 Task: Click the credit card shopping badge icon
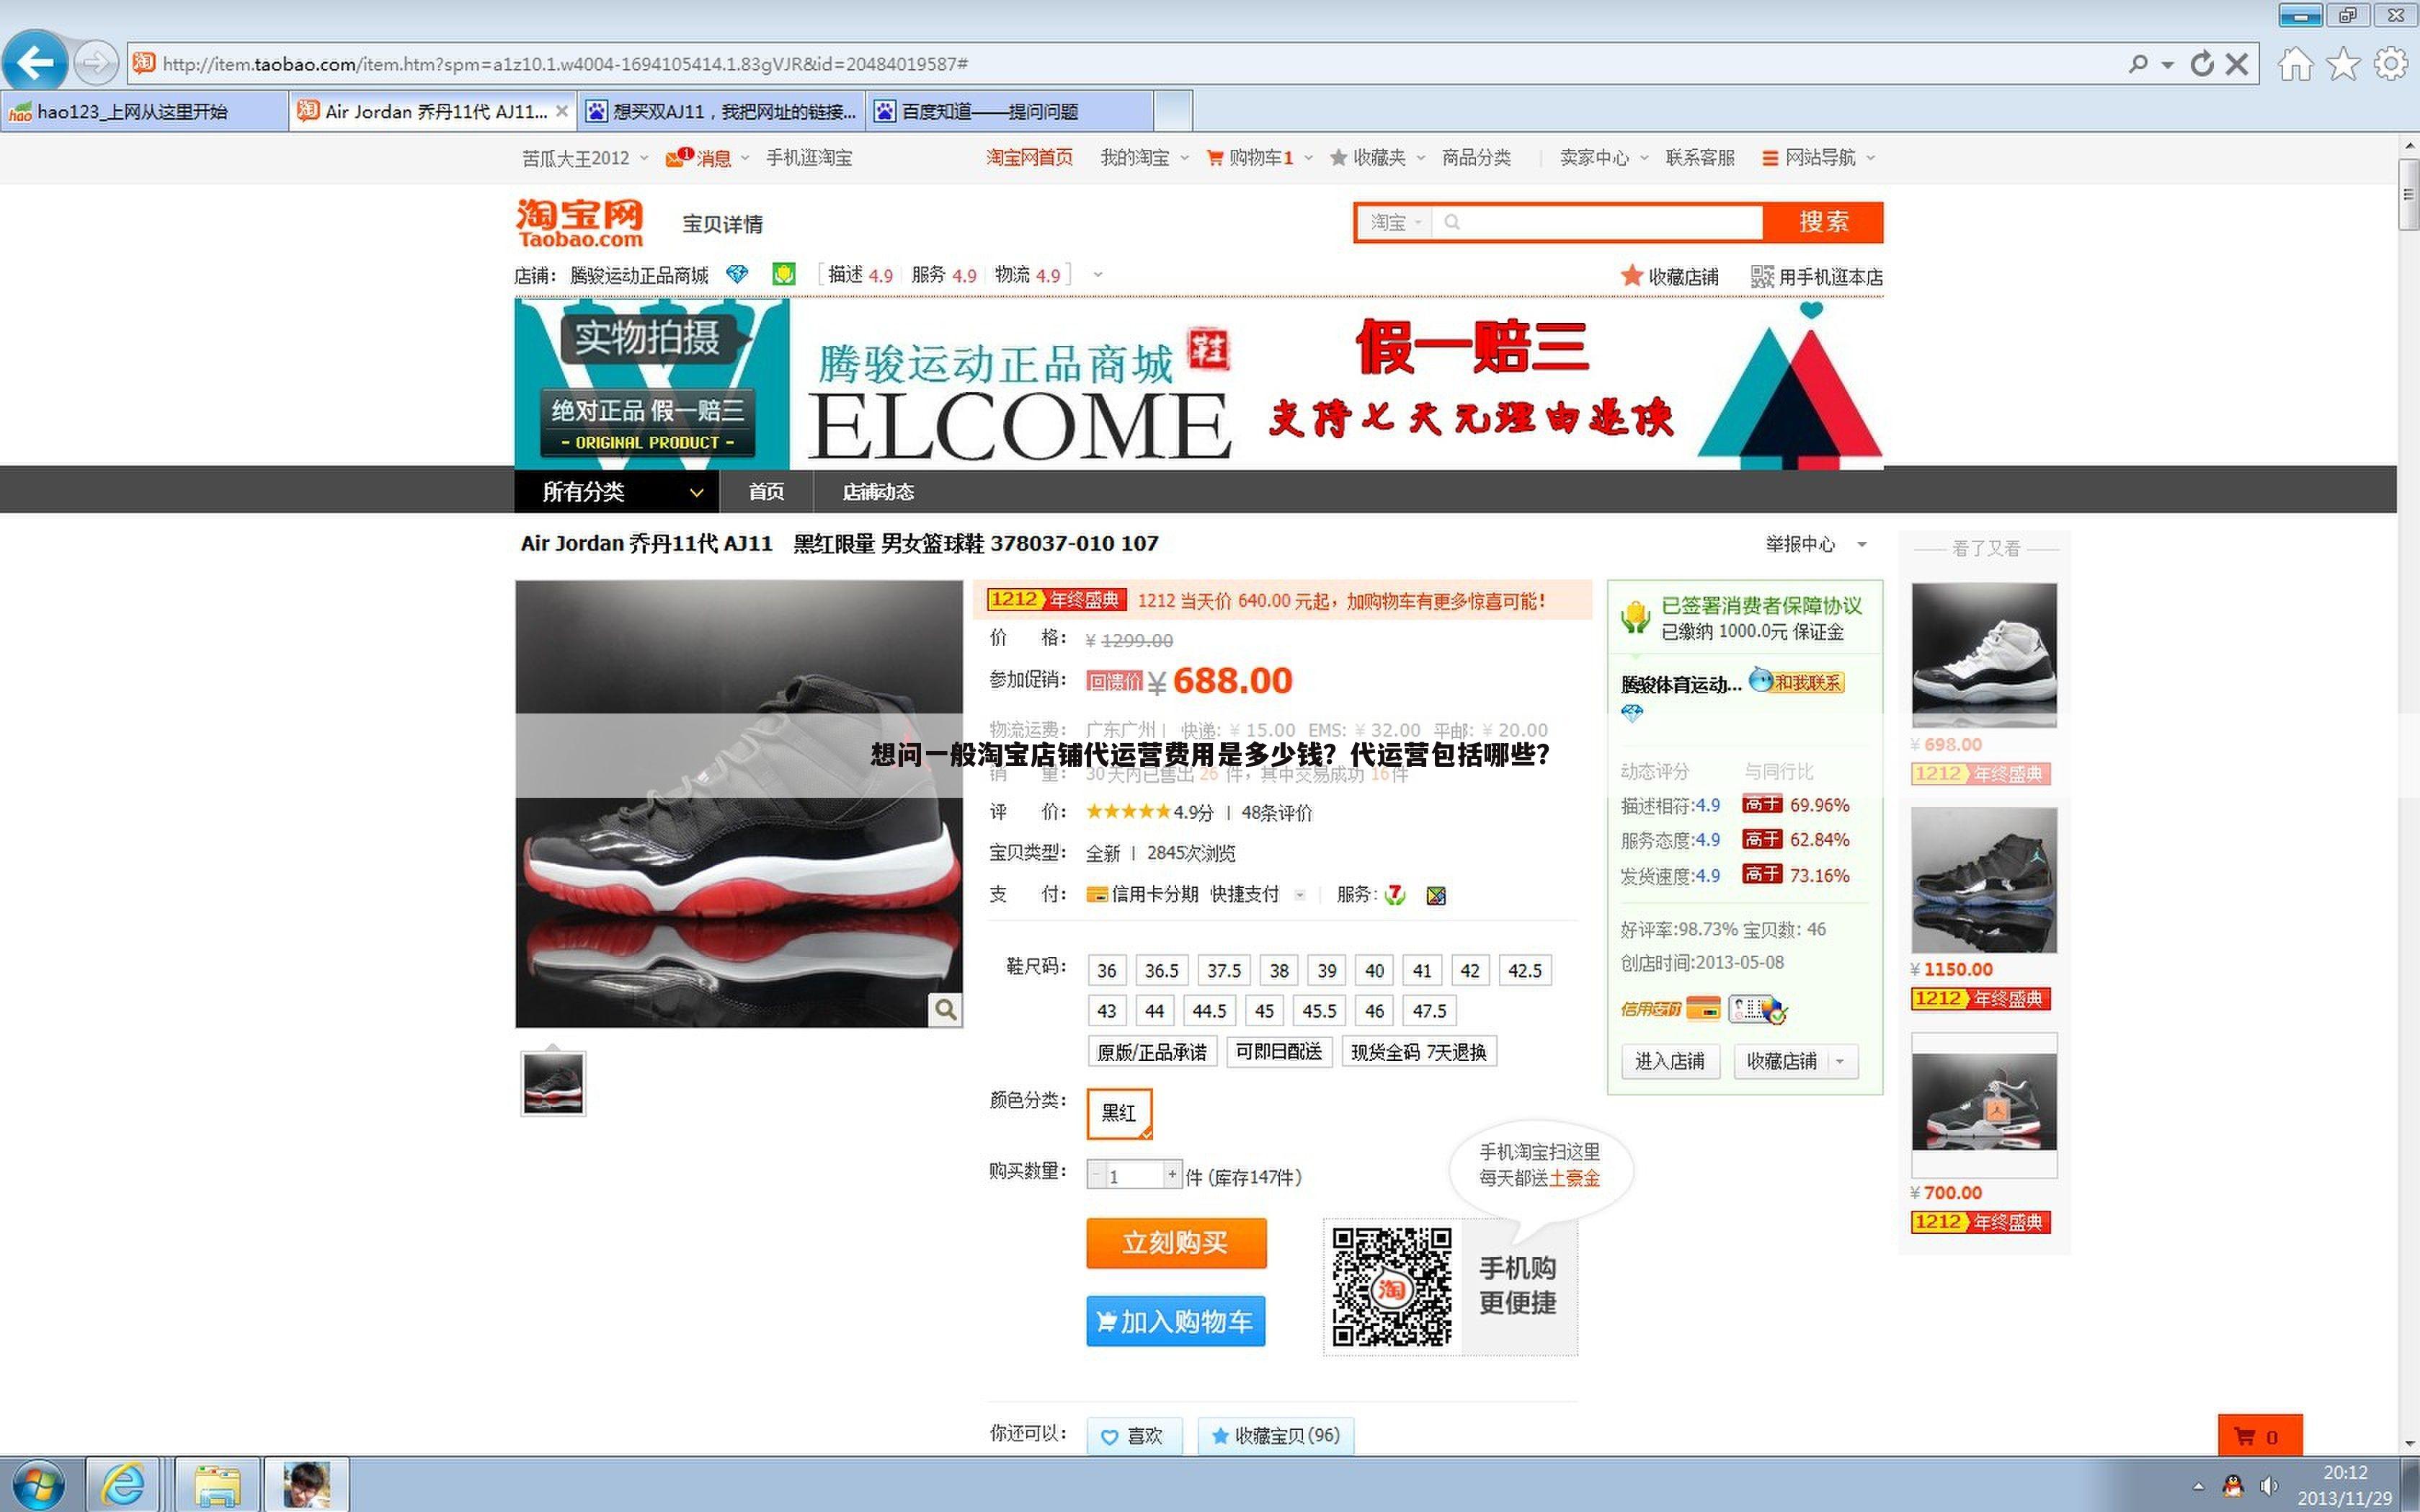click(1702, 1008)
